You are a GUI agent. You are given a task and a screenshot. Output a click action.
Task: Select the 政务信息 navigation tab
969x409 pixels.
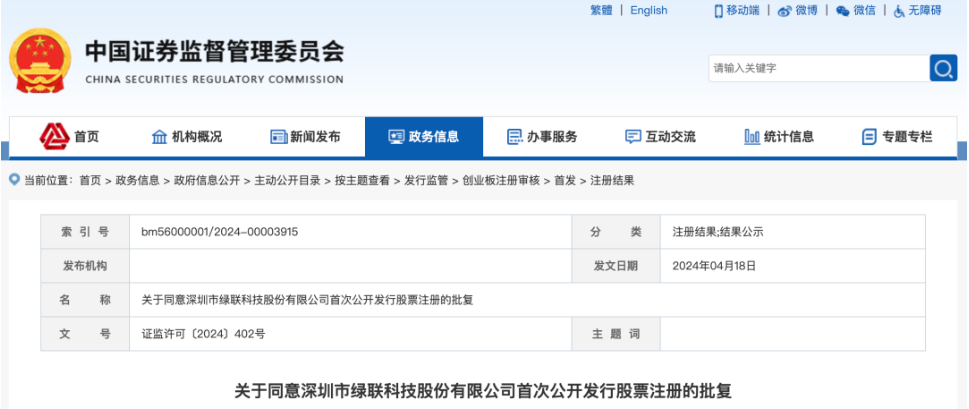point(423,137)
